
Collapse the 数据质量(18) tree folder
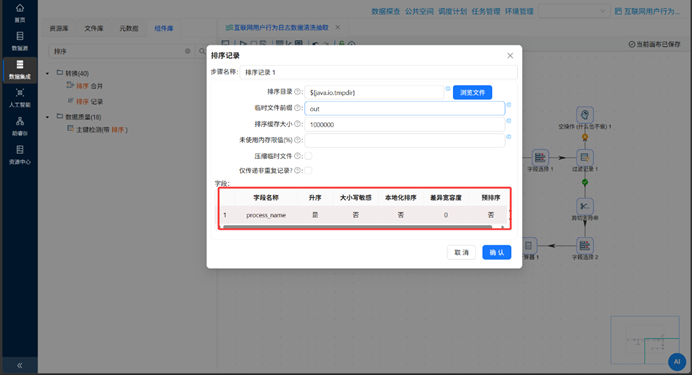[48, 117]
